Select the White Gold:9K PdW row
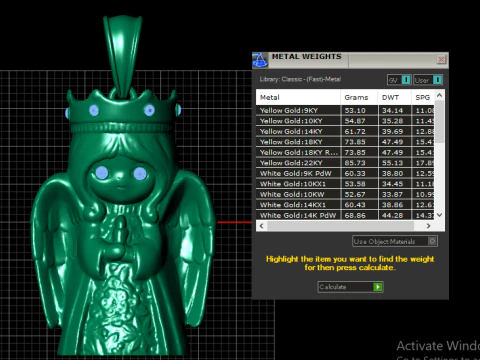 pyautogui.click(x=345, y=173)
